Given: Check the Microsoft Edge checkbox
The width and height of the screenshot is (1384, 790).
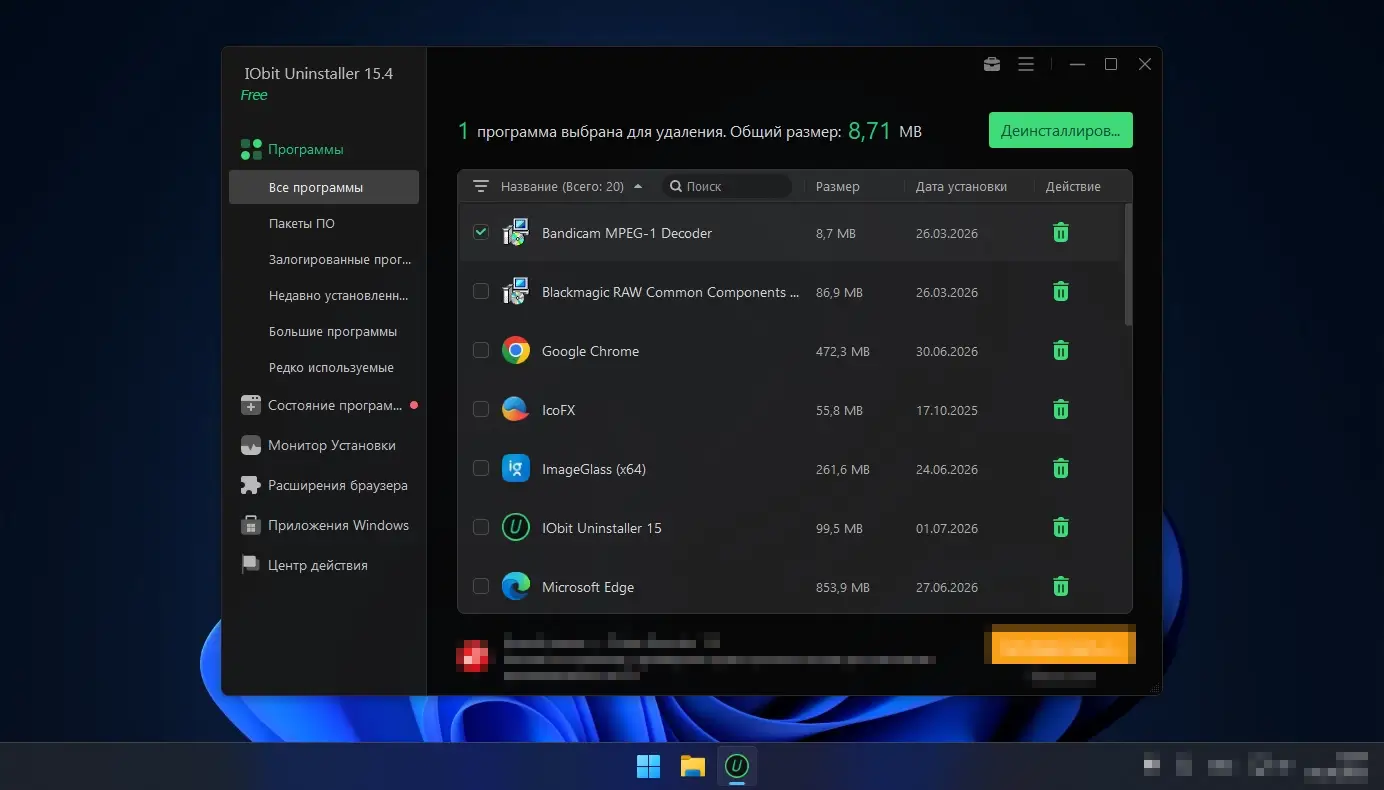Looking at the screenshot, I should 481,586.
